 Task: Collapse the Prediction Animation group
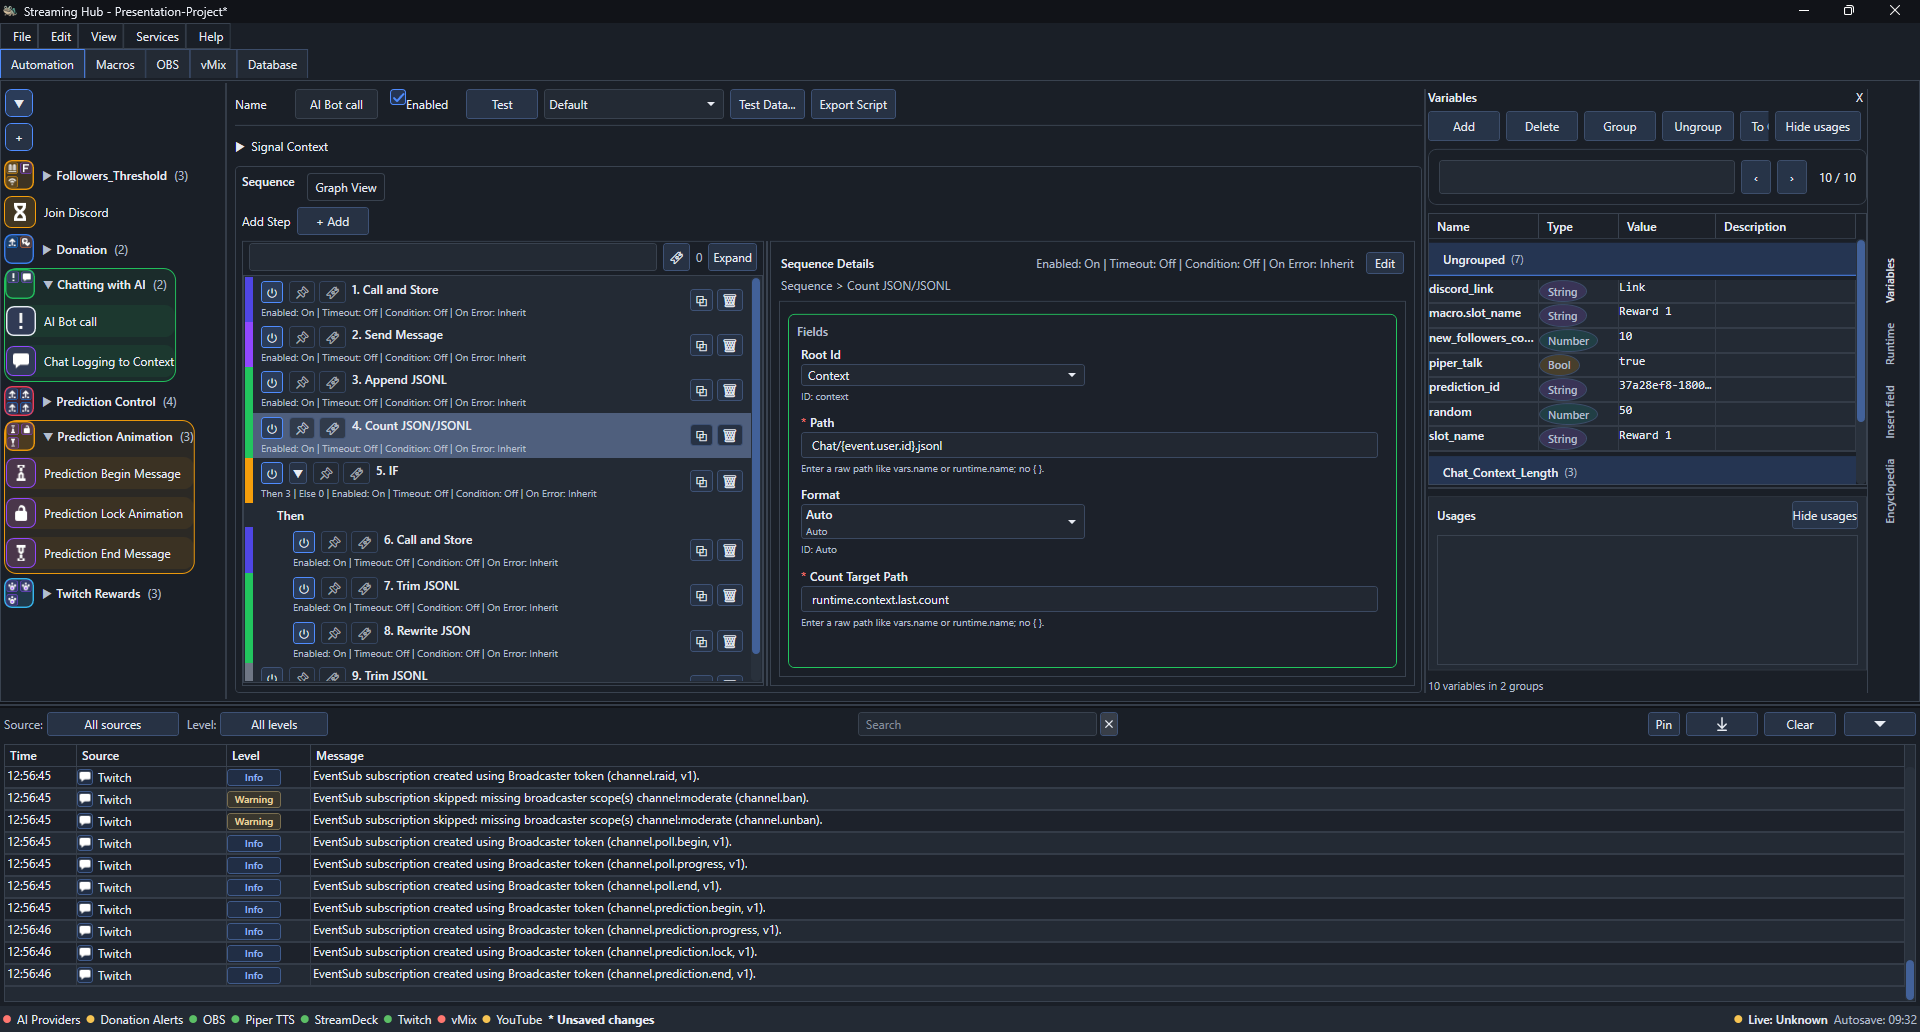point(48,437)
